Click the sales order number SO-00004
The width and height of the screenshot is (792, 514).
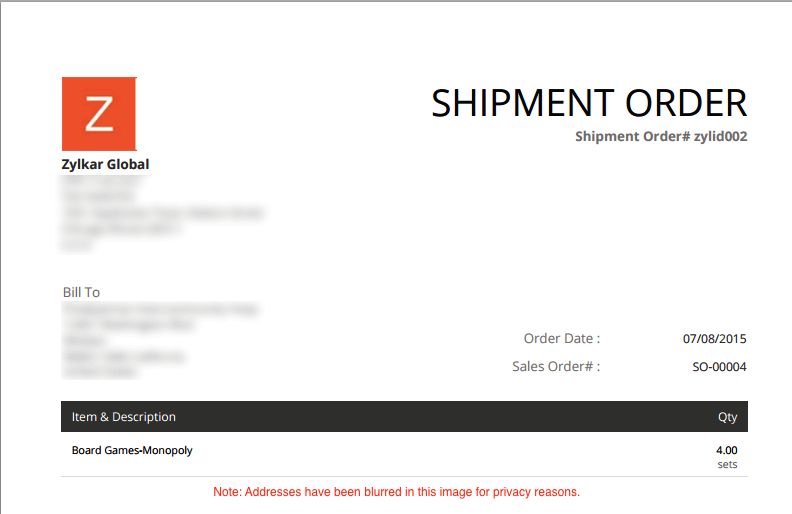[719, 367]
